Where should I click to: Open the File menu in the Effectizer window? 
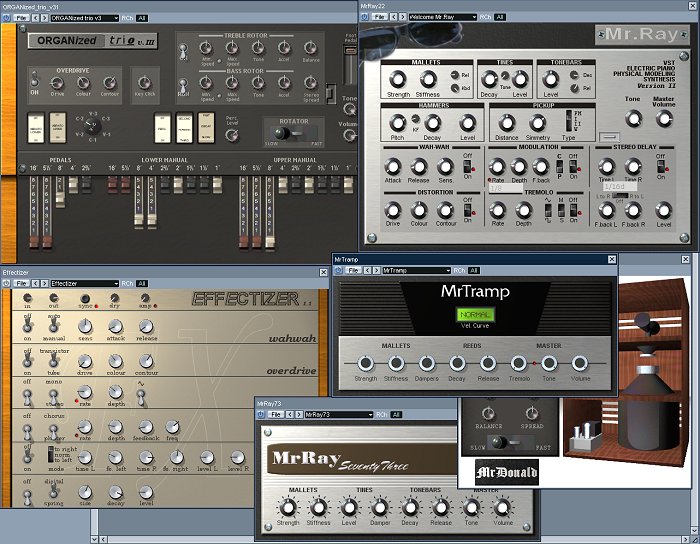(x=22, y=283)
